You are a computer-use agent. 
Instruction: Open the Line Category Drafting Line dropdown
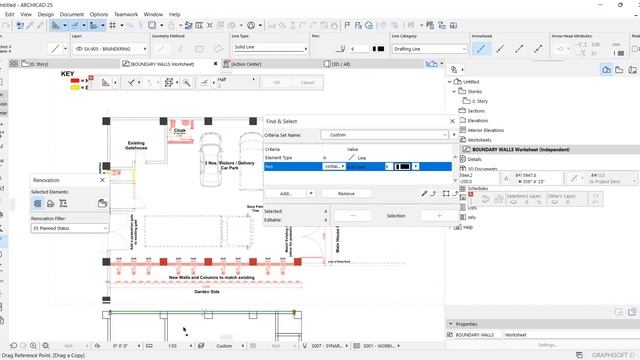pos(429,49)
